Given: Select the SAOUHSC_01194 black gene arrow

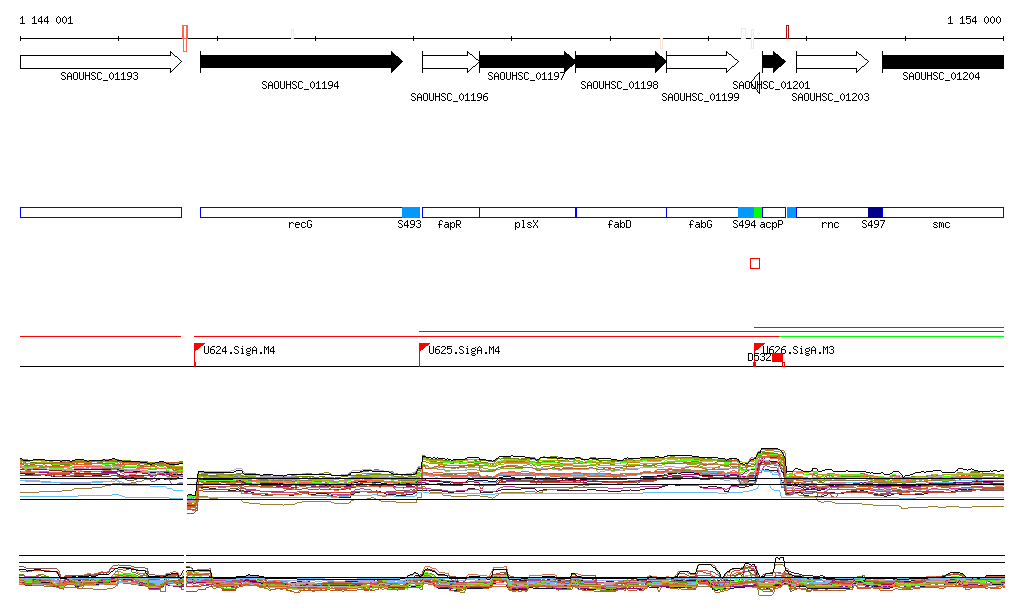Looking at the screenshot, I should coord(300,62).
